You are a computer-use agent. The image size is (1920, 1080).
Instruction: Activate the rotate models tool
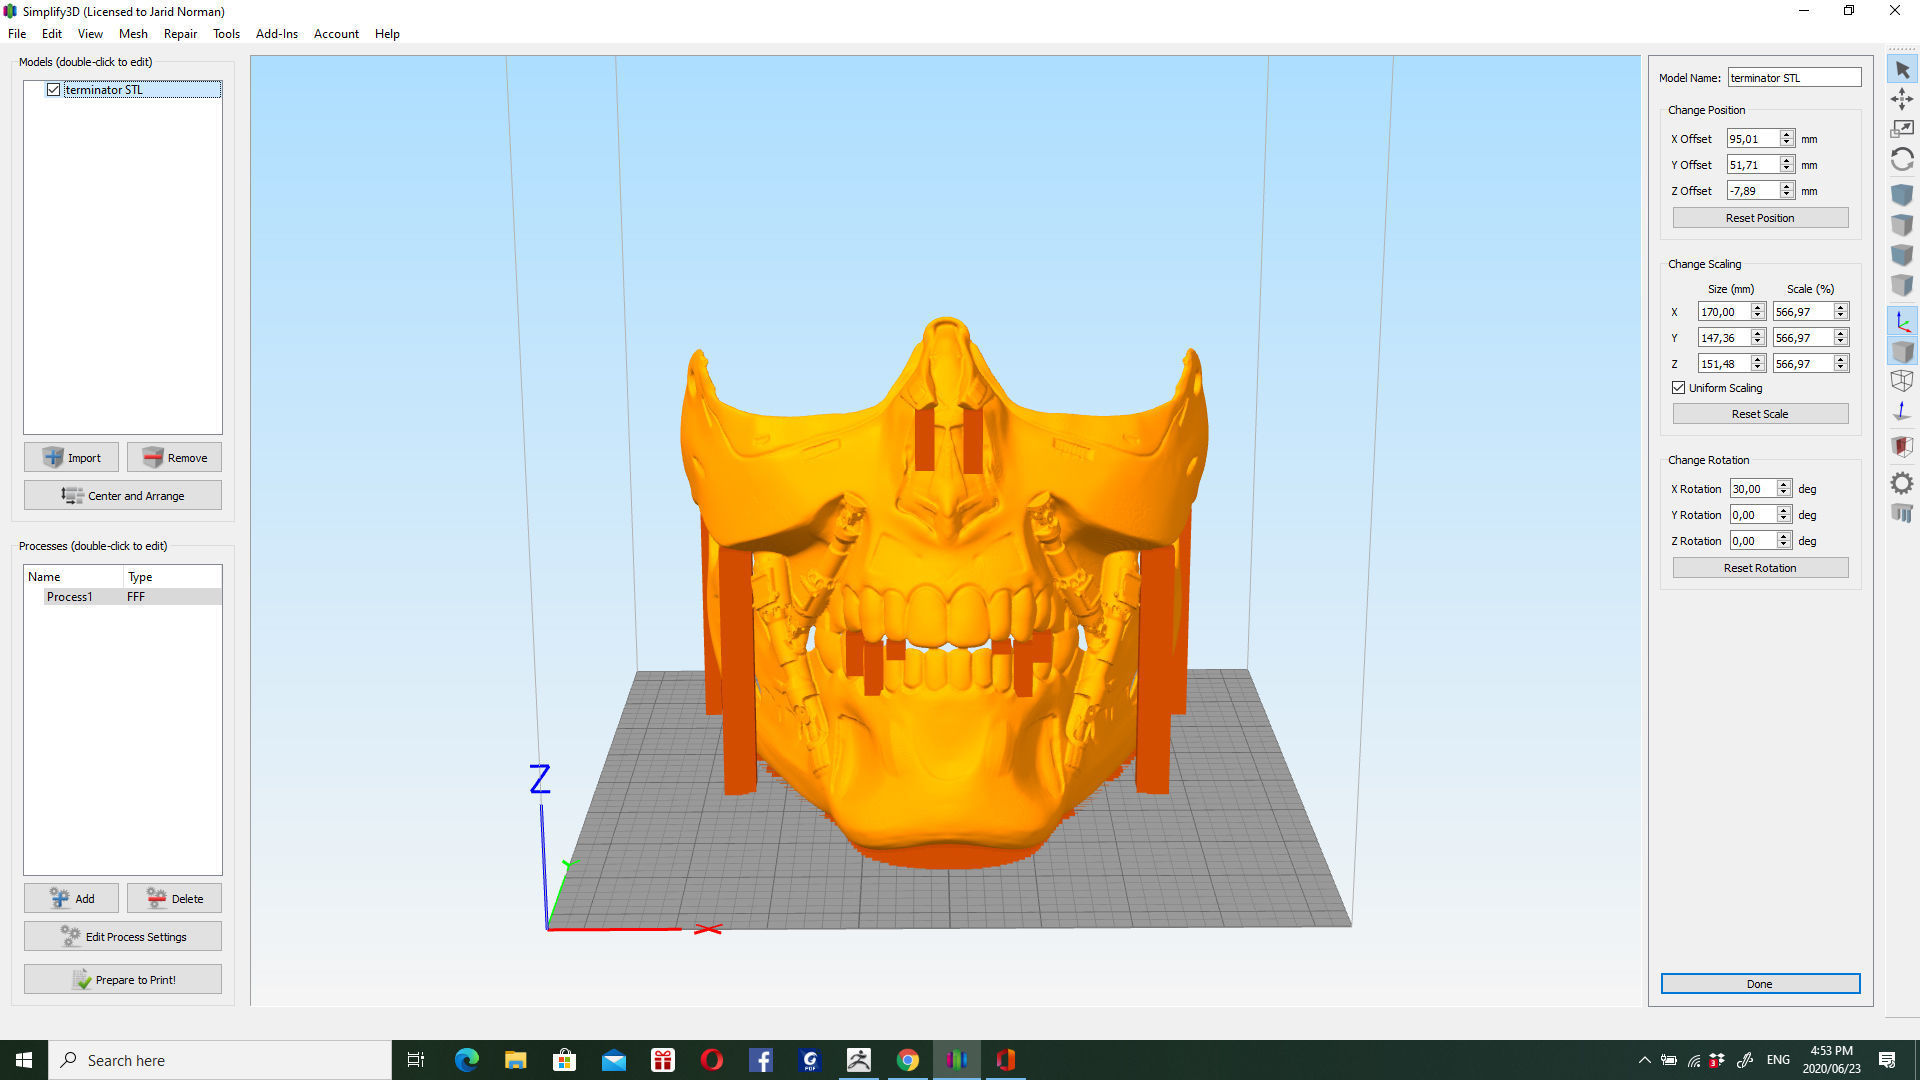1902,160
